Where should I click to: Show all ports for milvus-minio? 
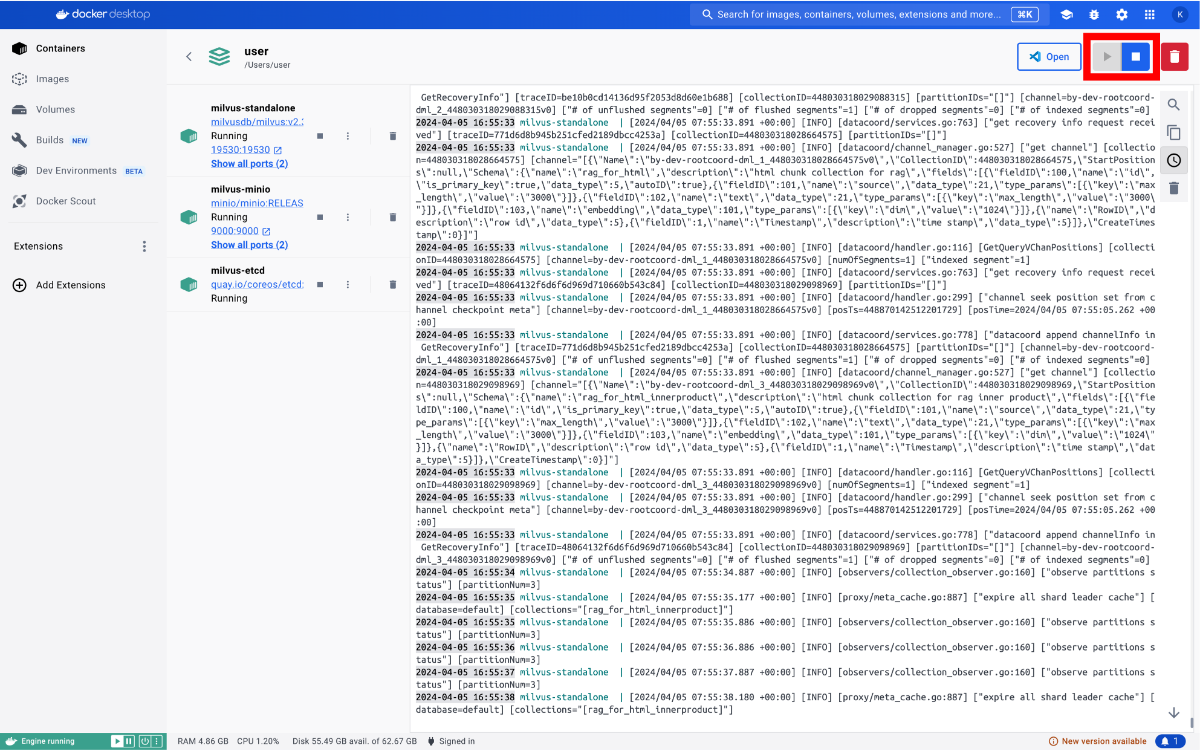coord(249,245)
